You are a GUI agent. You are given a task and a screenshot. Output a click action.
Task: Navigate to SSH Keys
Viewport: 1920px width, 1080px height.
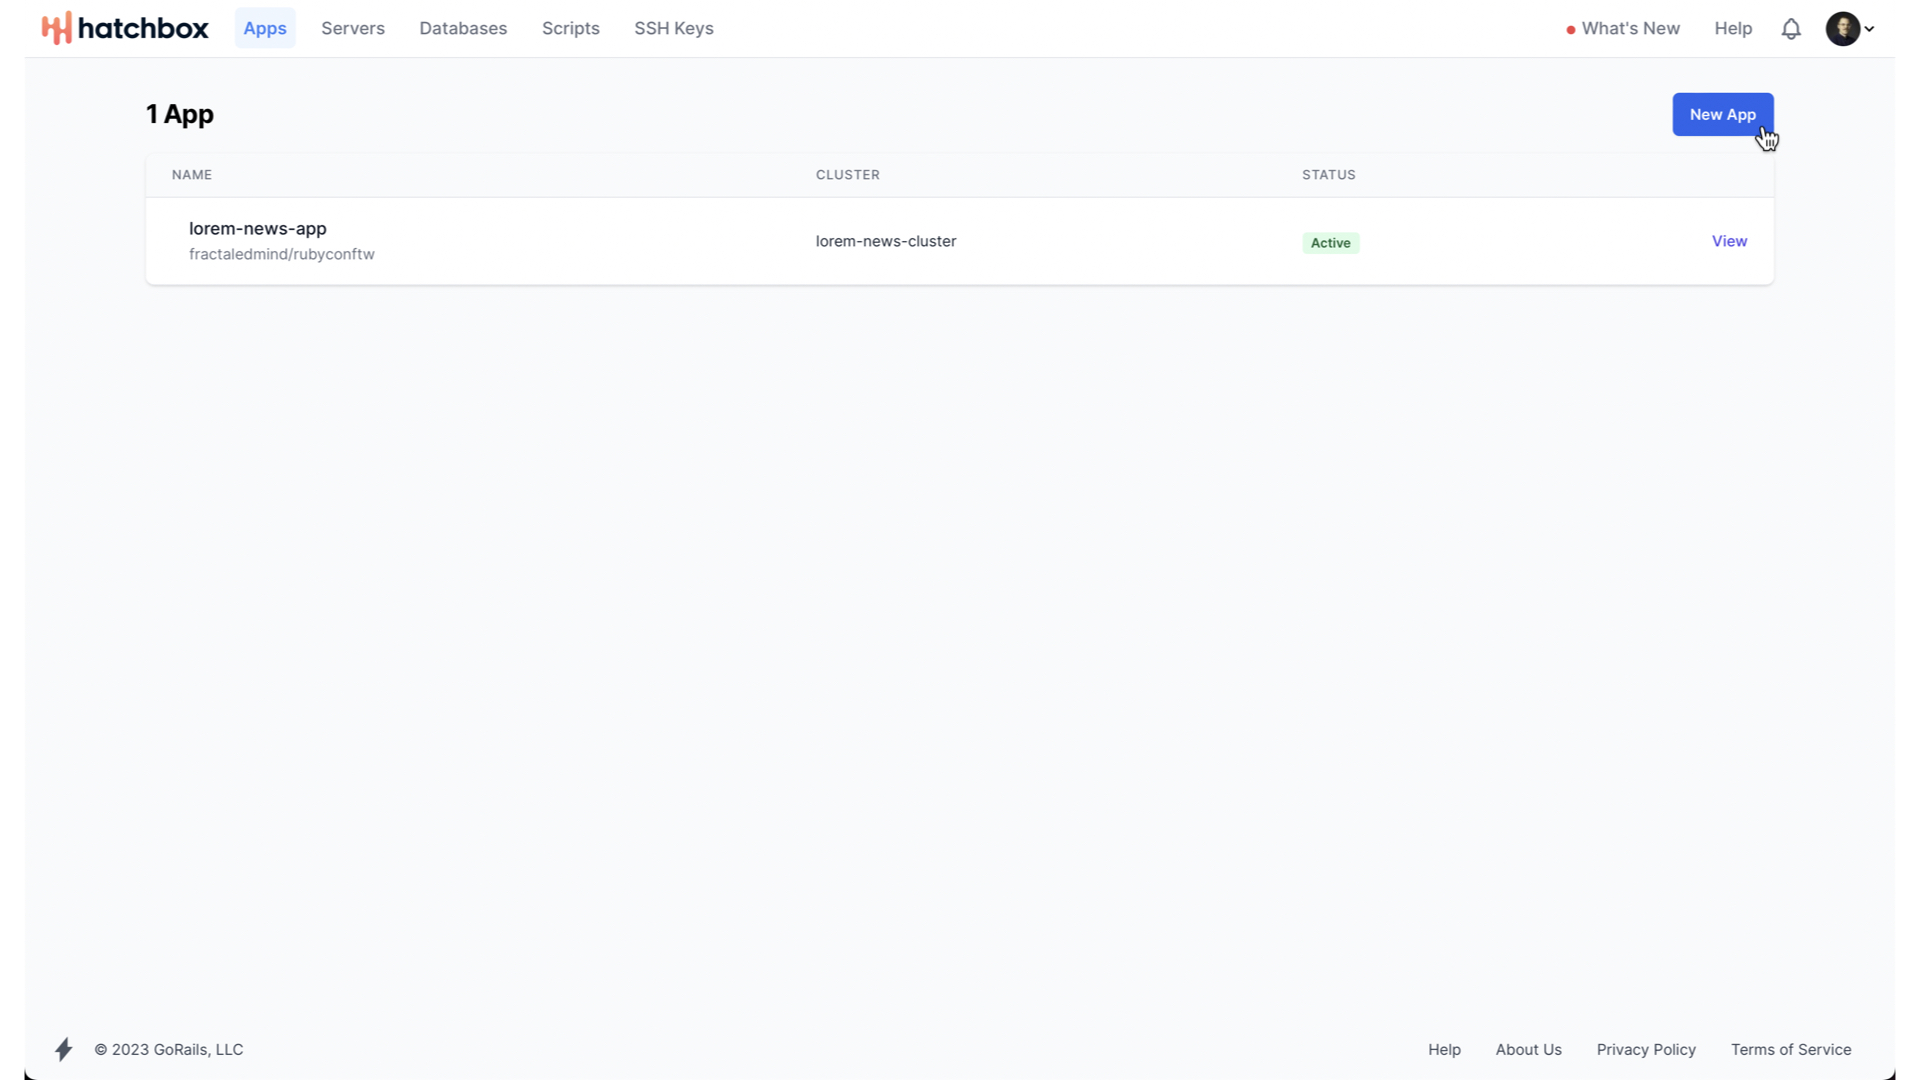(674, 28)
